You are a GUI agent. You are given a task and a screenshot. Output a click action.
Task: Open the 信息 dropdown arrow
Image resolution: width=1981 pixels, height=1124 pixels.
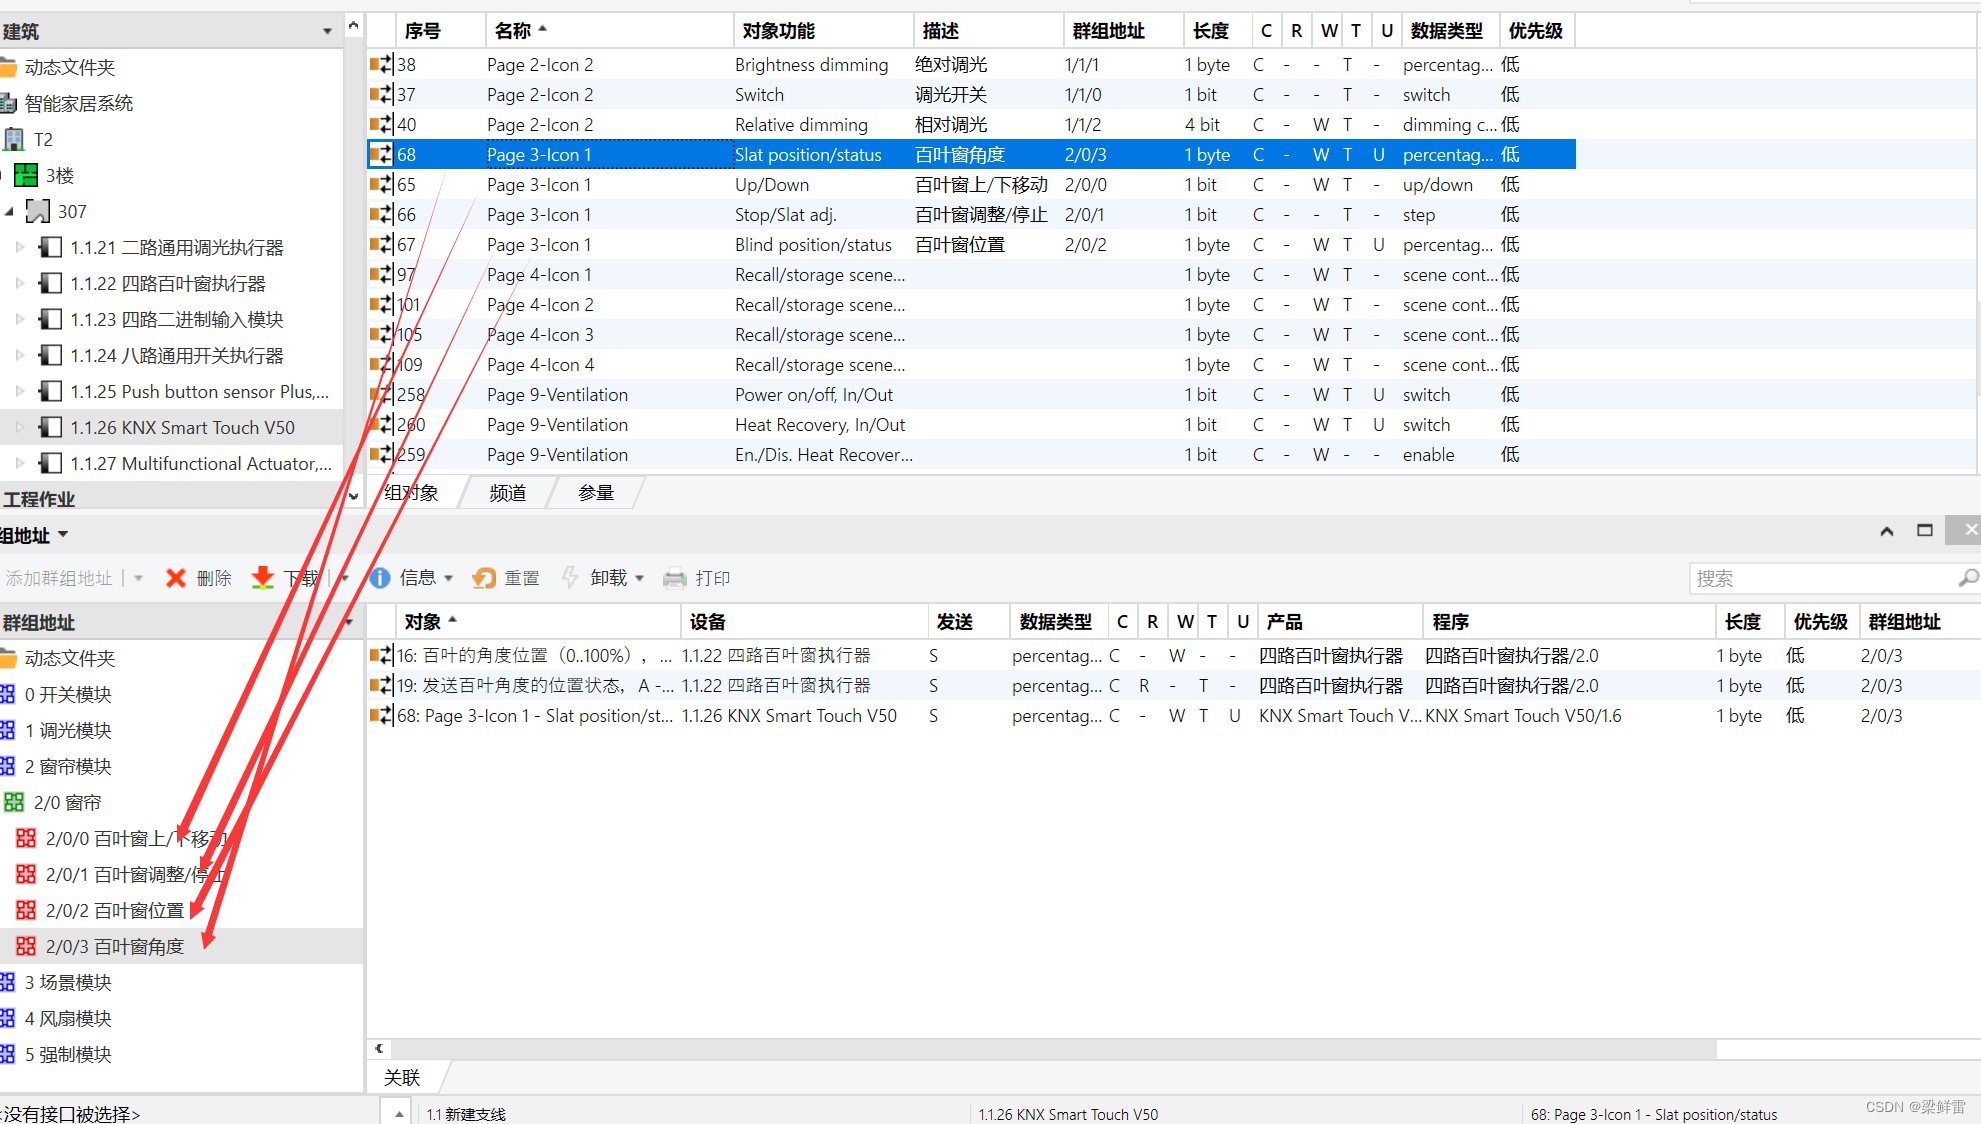click(x=449, y=578)
